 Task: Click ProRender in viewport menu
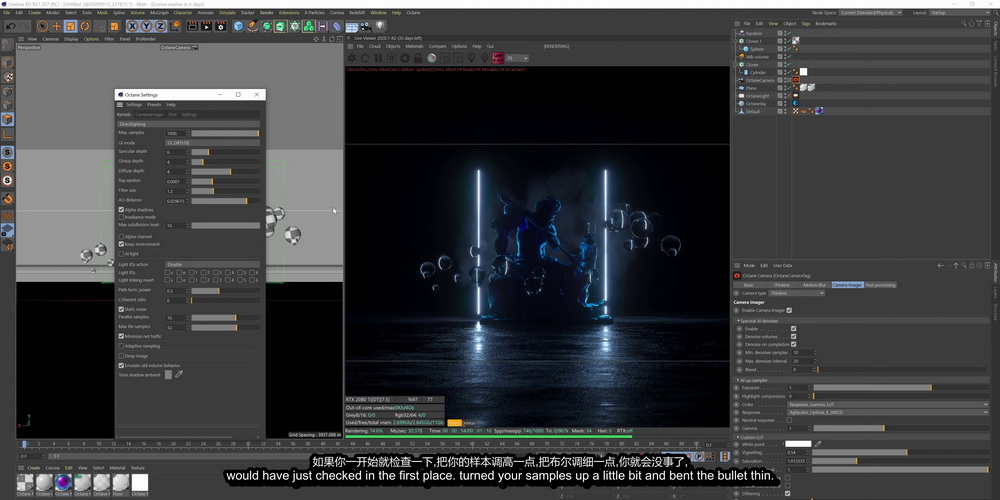coord(145,39)
